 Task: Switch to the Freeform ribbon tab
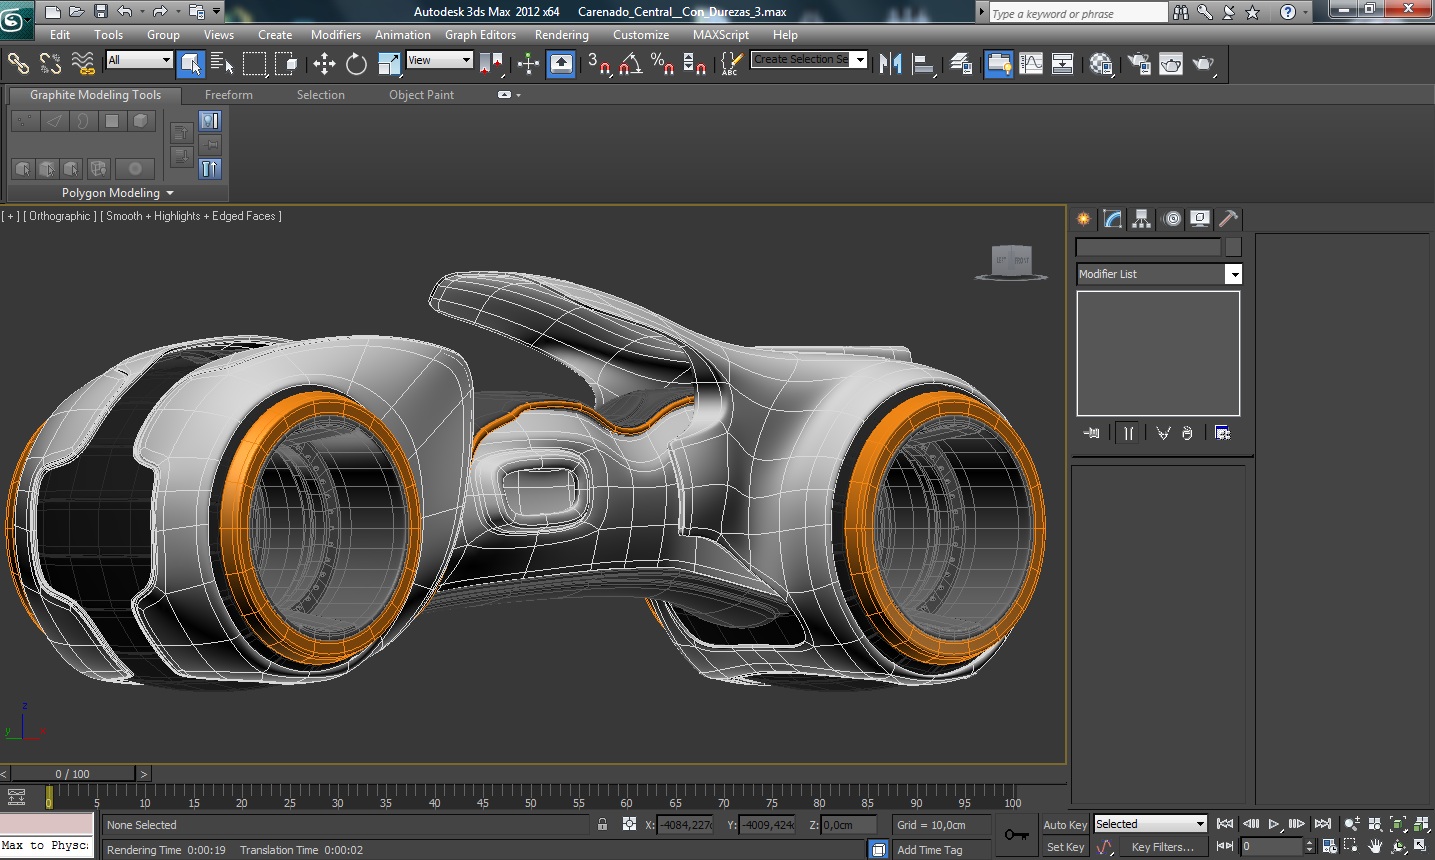(228, 95)
